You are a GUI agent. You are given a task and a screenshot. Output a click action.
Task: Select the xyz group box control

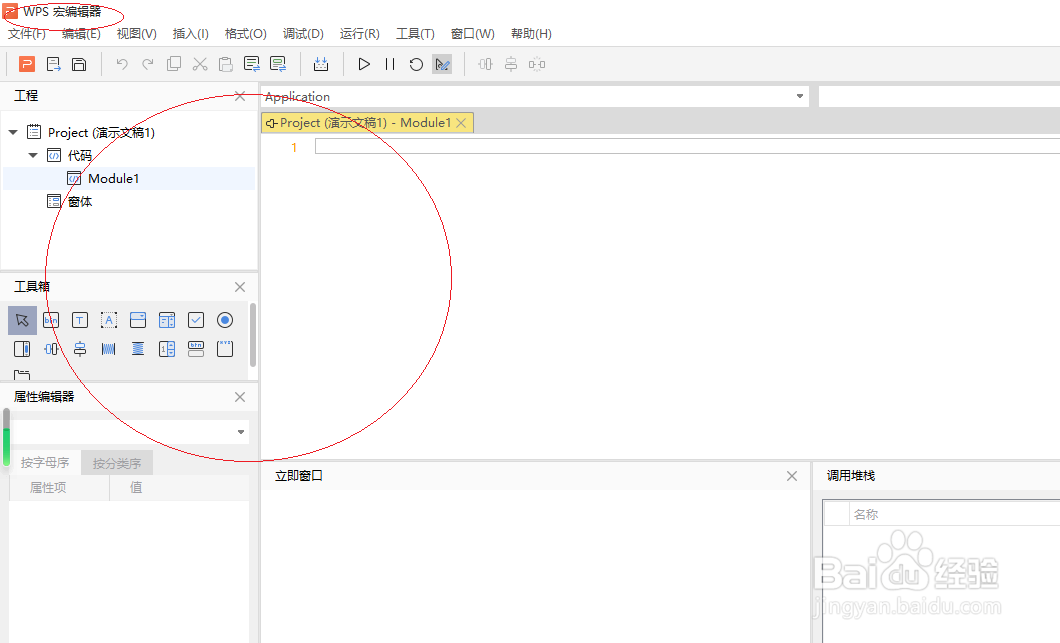pyautogui.click(x=225, y=349)
